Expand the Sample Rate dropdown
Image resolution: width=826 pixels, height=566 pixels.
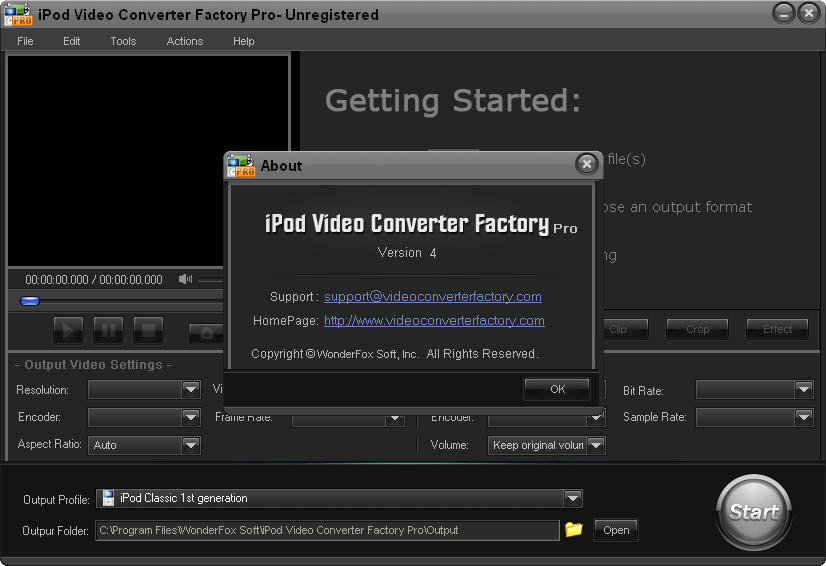[x=803, y=417]
